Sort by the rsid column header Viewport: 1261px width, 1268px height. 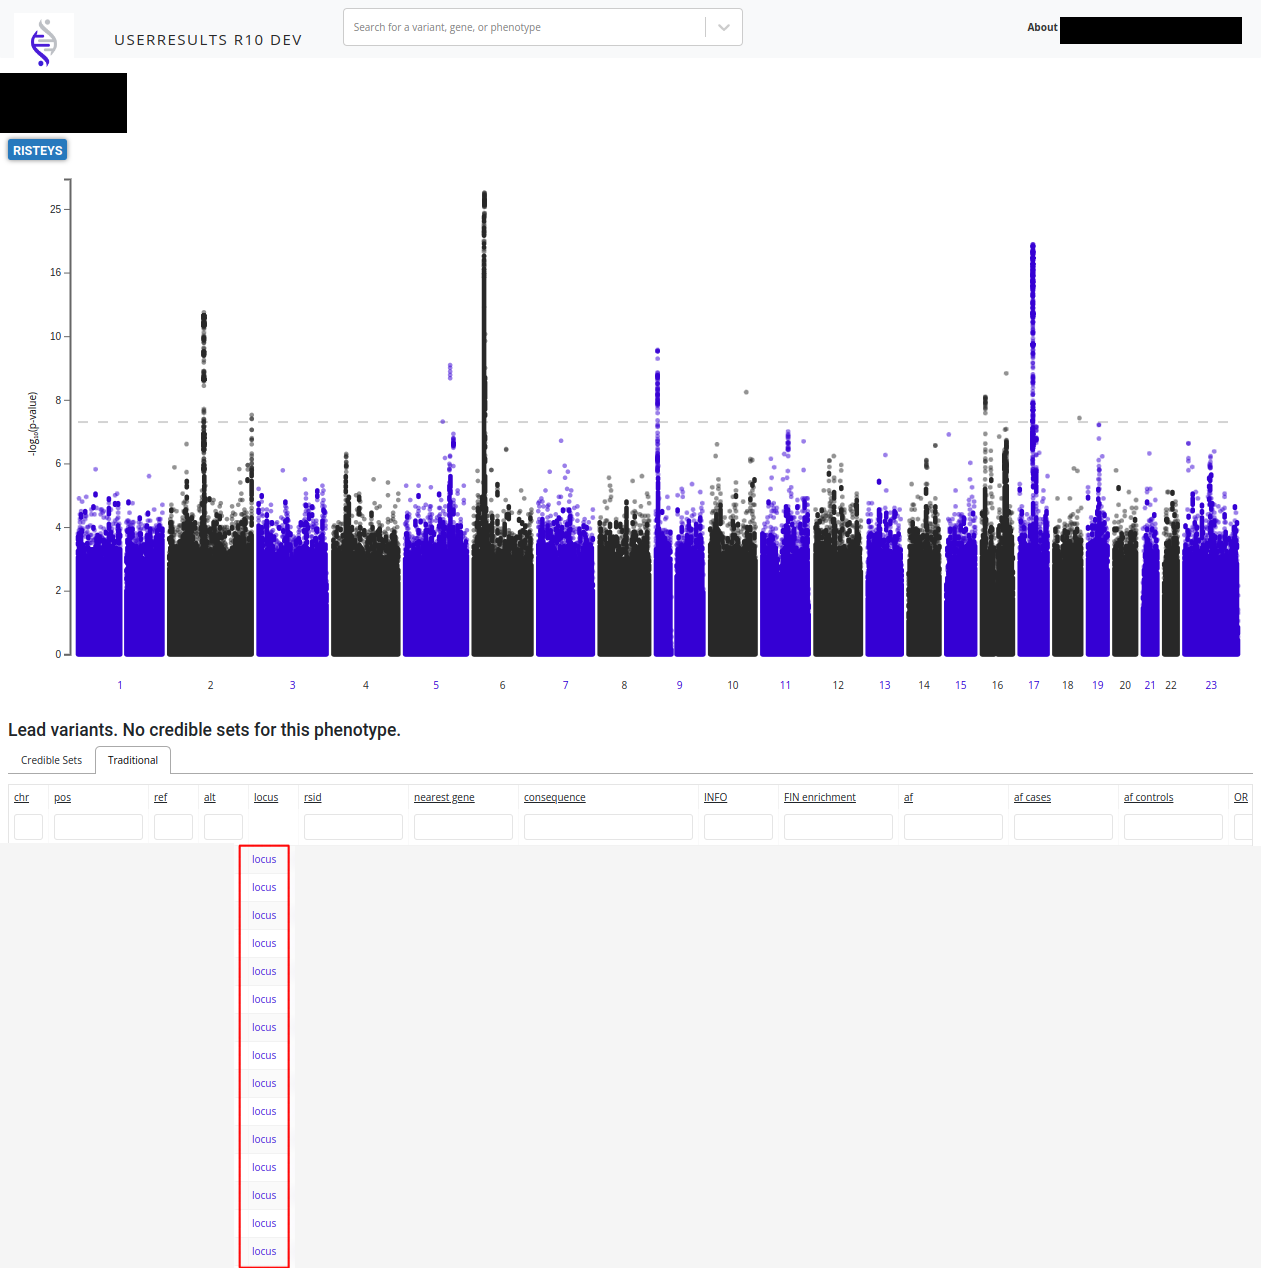click(313, 798)
